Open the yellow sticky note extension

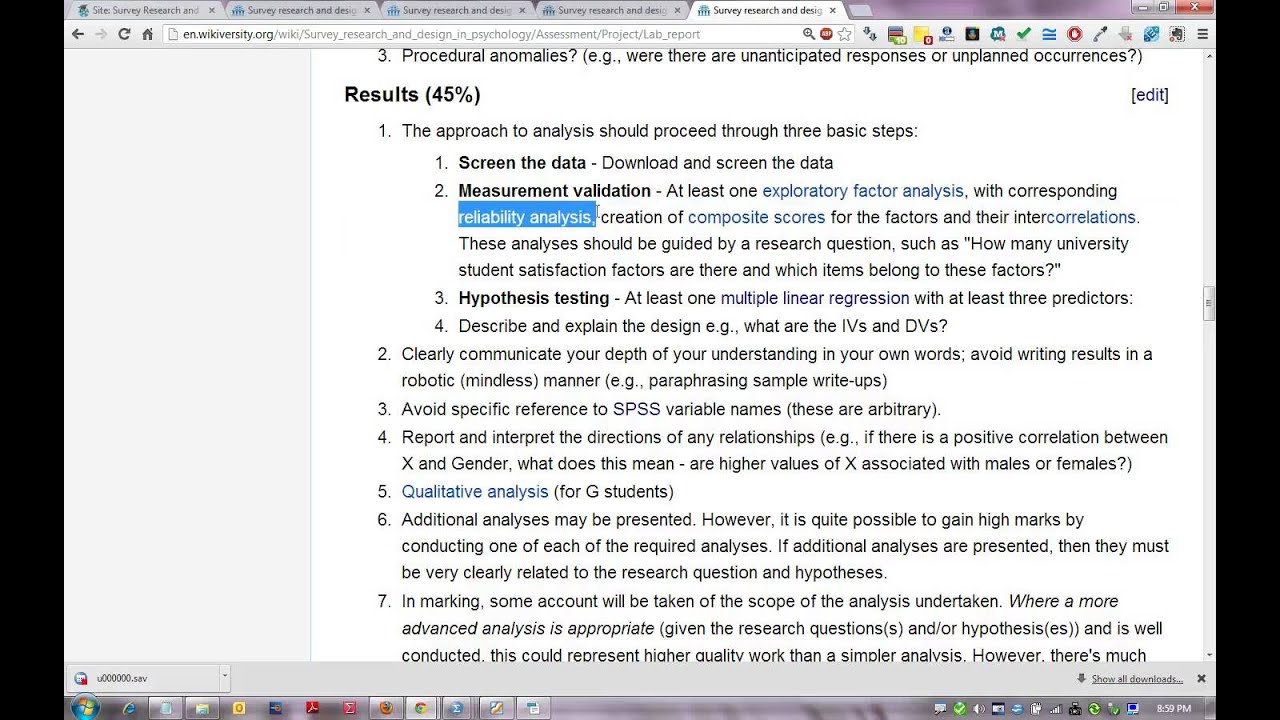pos(922,34)
